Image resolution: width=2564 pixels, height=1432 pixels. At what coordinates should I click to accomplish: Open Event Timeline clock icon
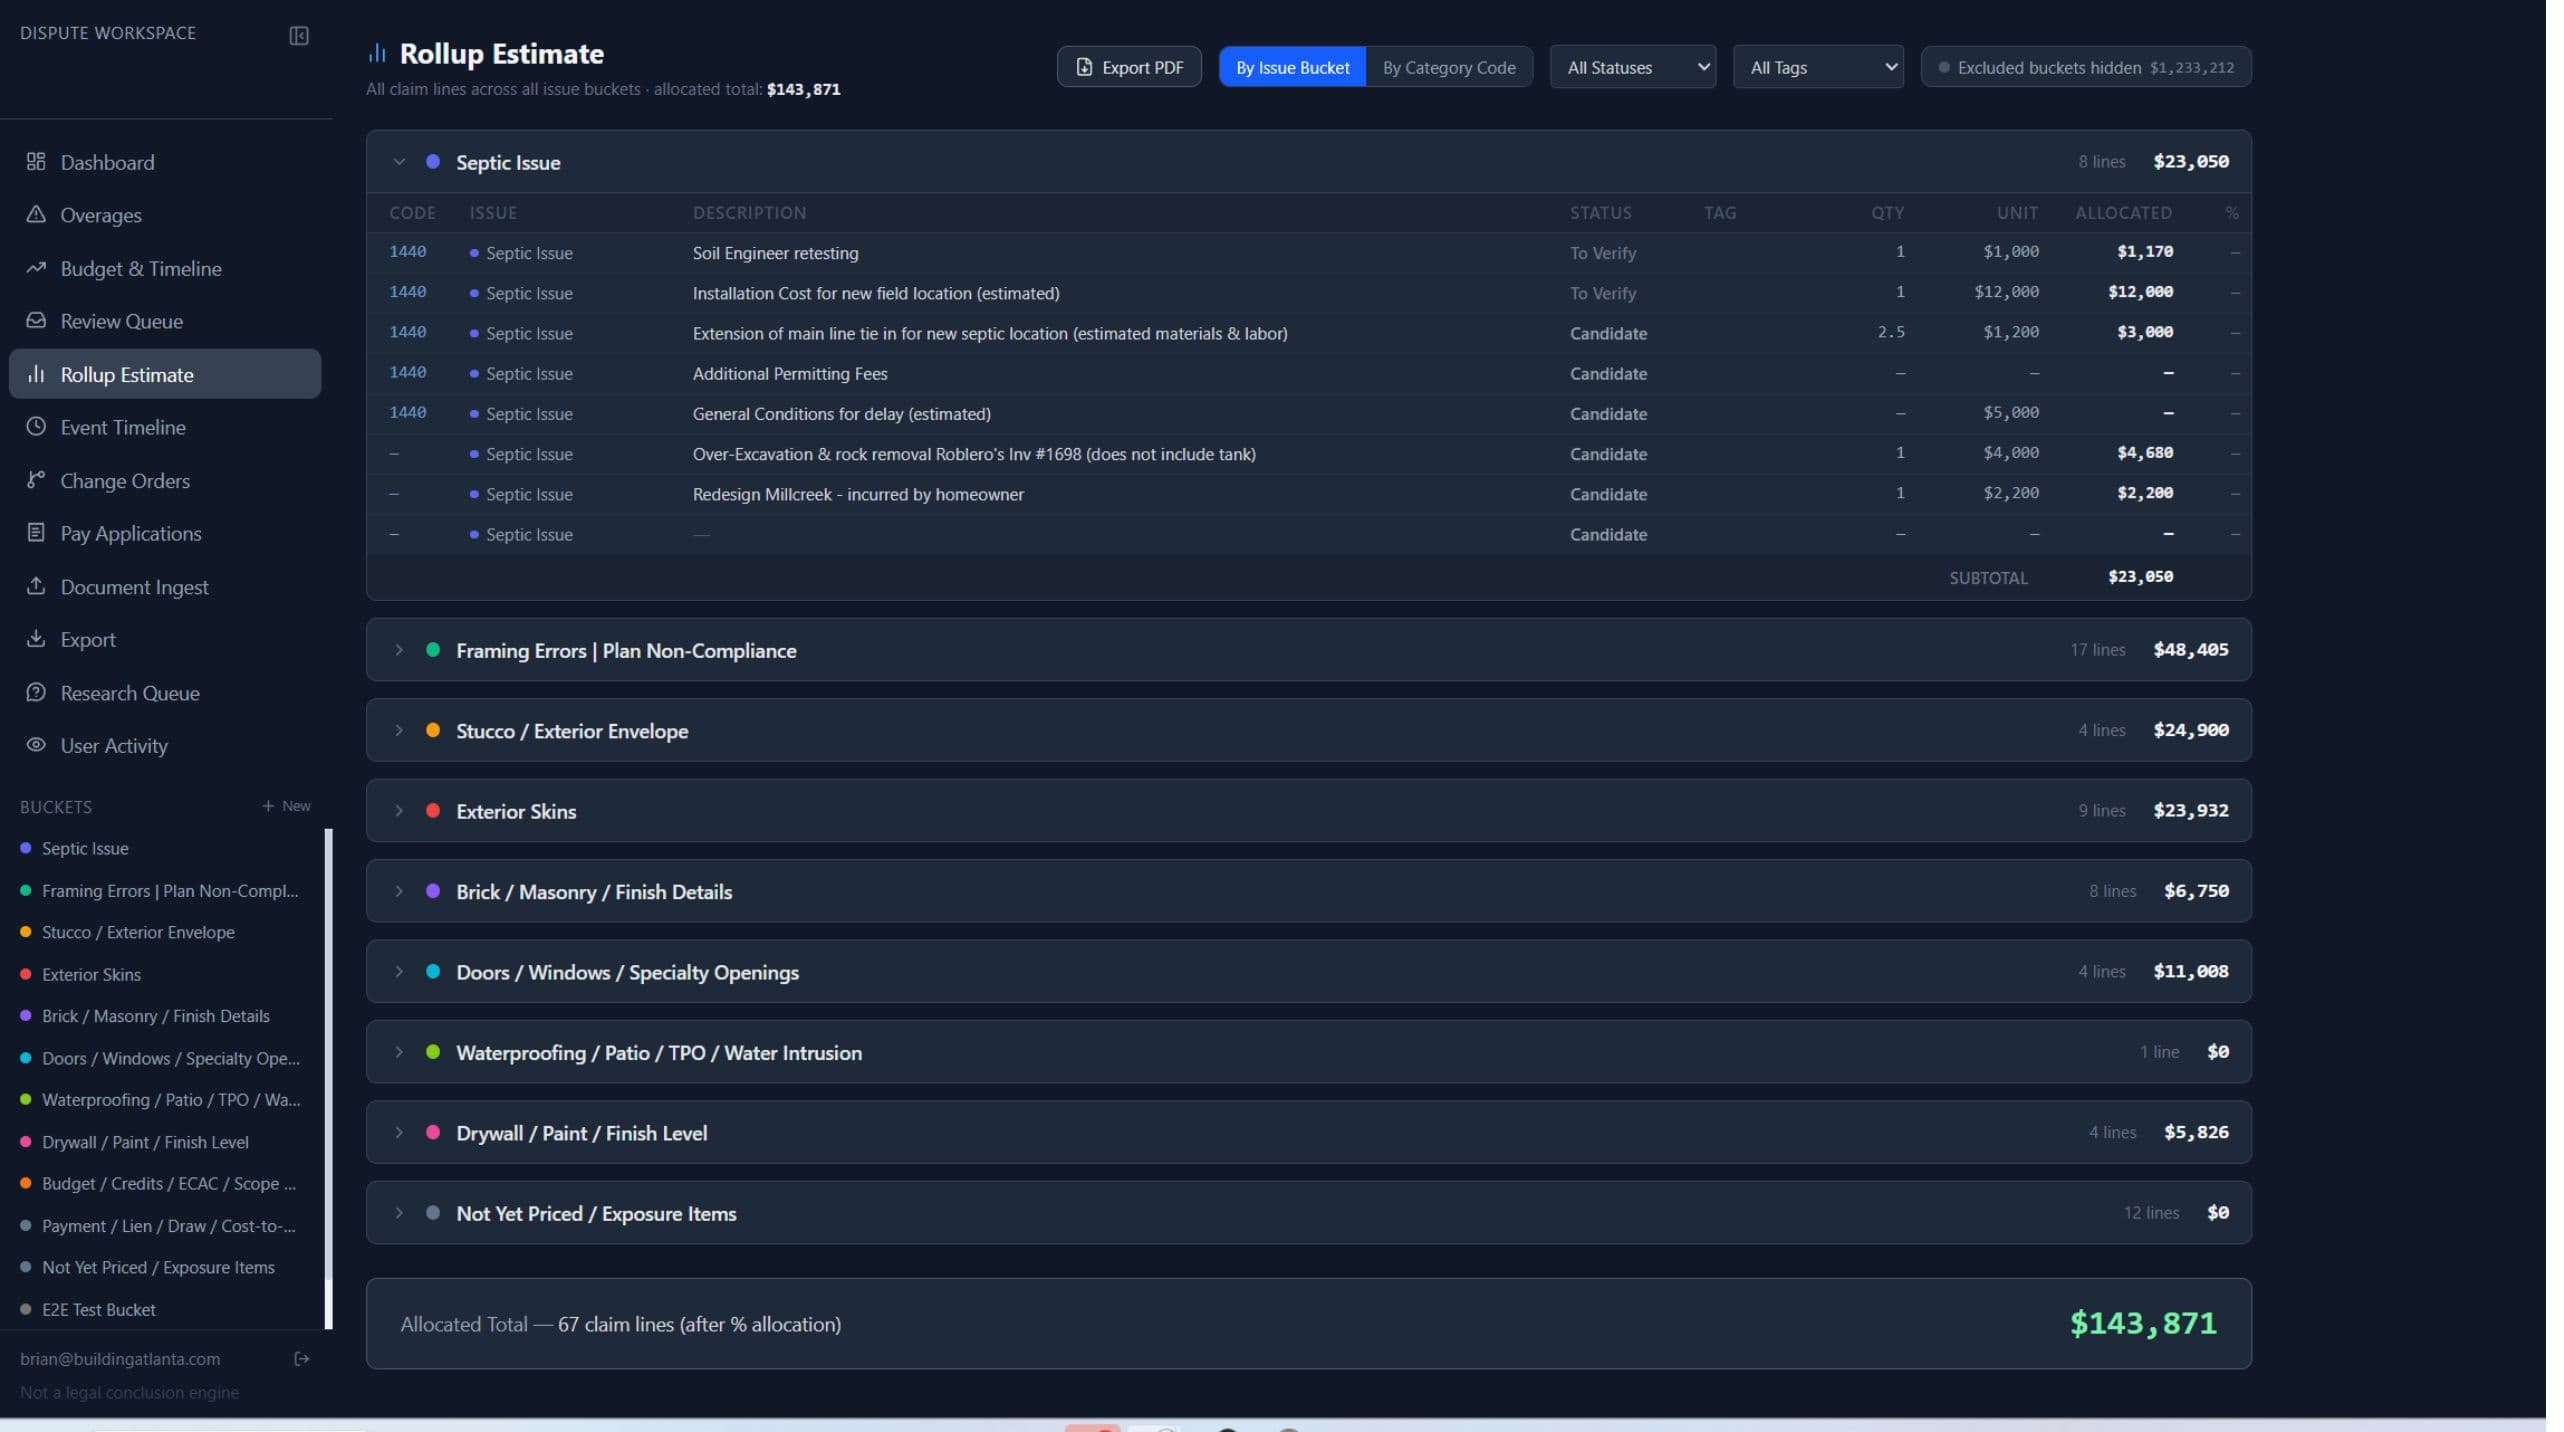tap(36, 427)
